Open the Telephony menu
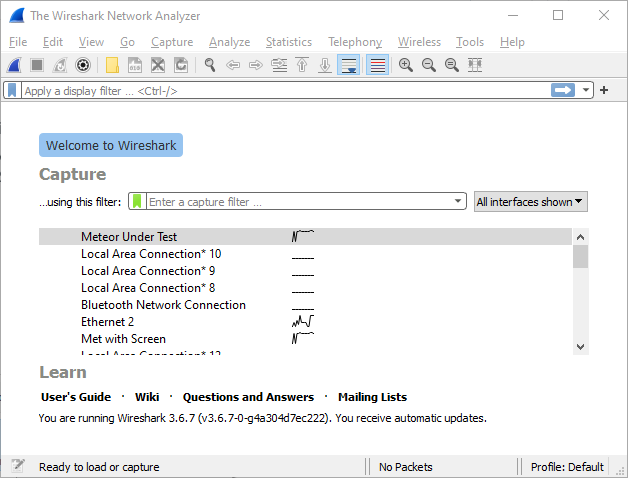Screen dimensions: 628x478 (x=355, y=42)
